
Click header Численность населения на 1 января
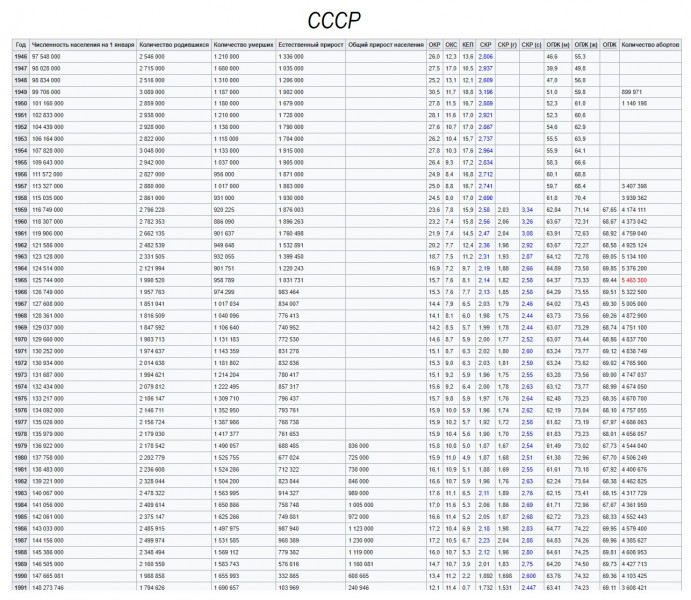click(x=83, y=45)
